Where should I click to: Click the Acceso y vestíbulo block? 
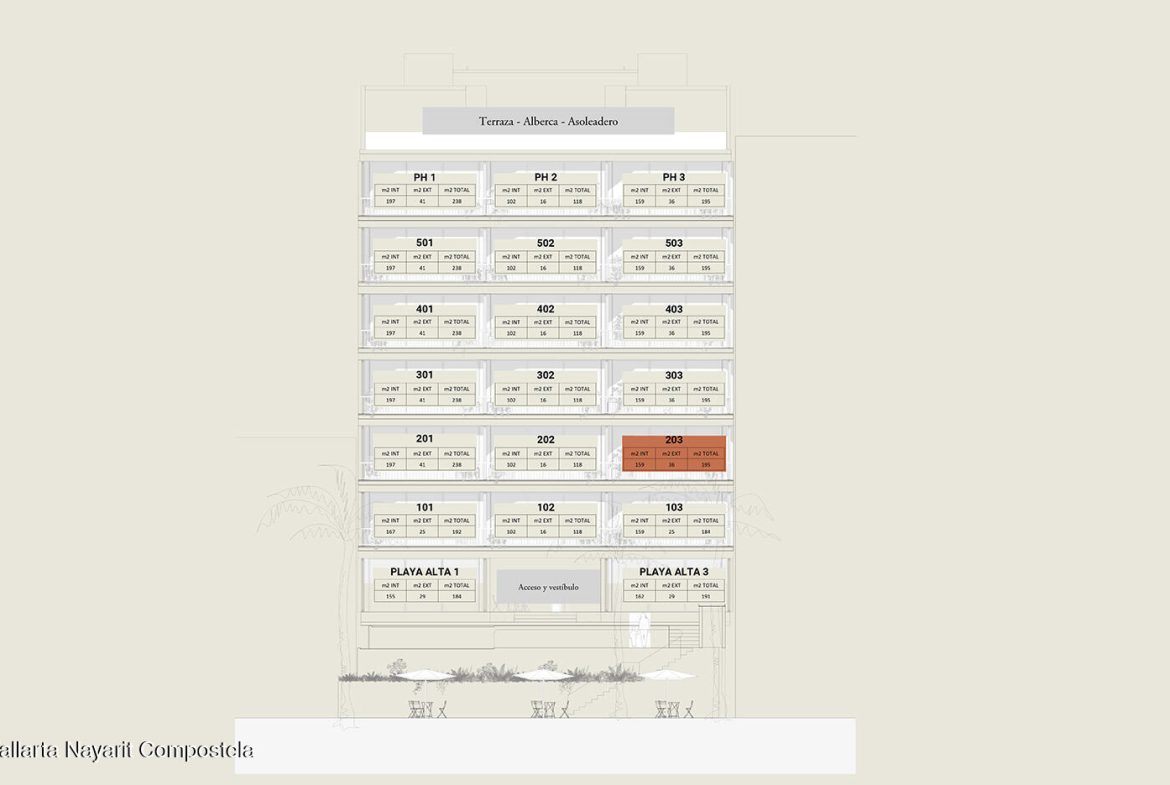548,587
